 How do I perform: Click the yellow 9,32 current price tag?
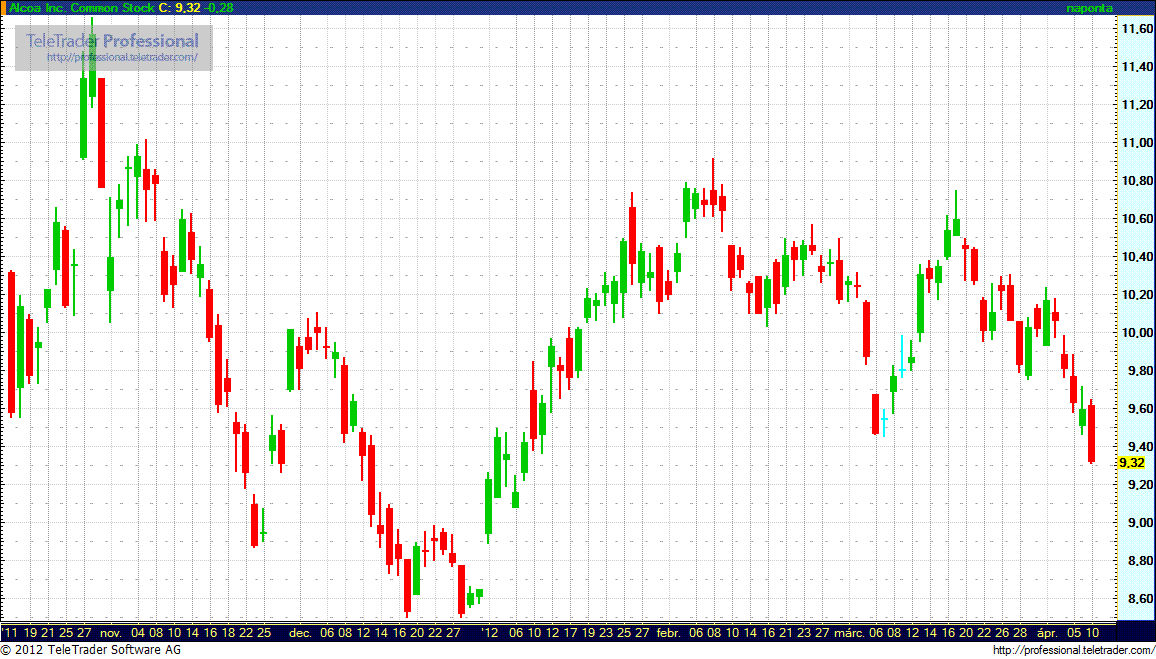(x=1131, y=463)
